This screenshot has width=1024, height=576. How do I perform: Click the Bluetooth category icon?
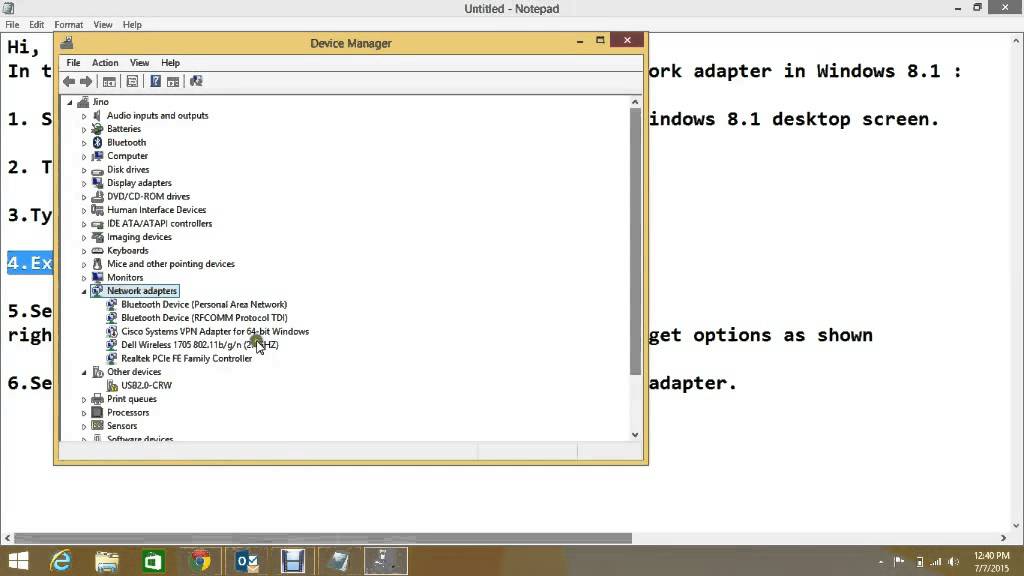click(97, 142)
